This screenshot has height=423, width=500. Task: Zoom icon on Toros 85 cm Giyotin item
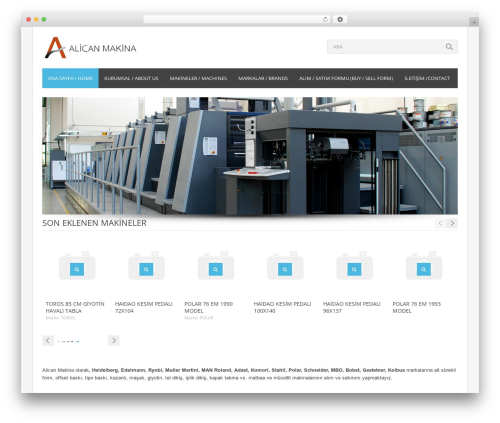click(77, 269)
